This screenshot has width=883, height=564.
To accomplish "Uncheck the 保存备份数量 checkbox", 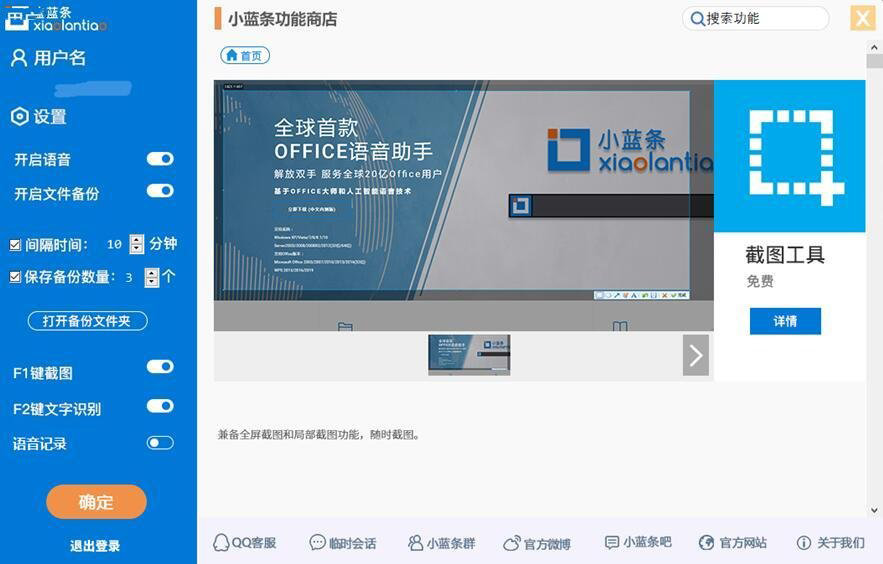I will coord(15,277).
